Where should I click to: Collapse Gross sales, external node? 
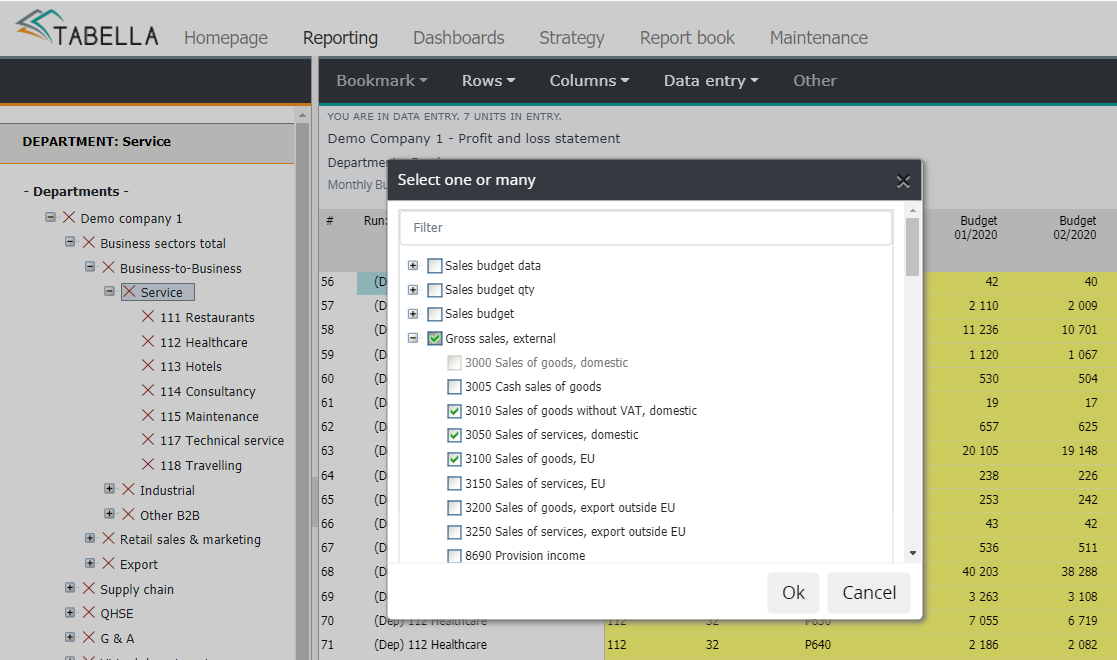pyautogui.click(x=413, y=338)
